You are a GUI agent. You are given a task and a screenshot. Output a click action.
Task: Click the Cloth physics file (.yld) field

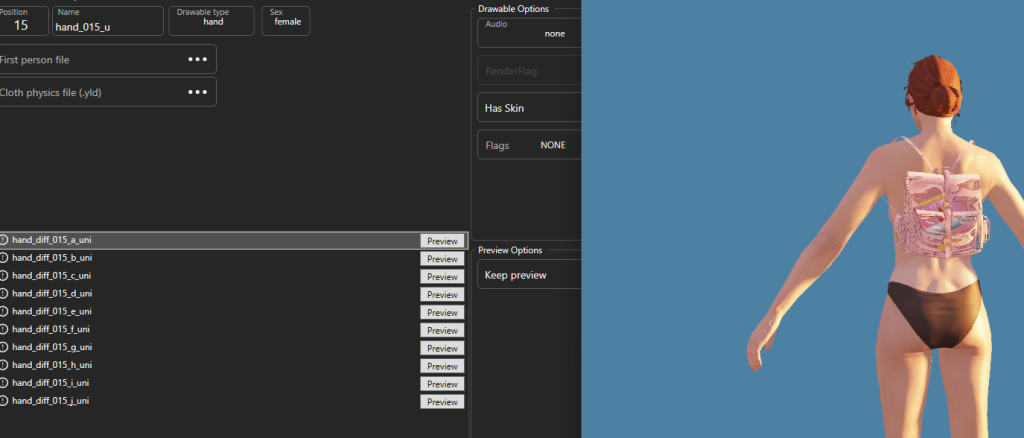108,92
